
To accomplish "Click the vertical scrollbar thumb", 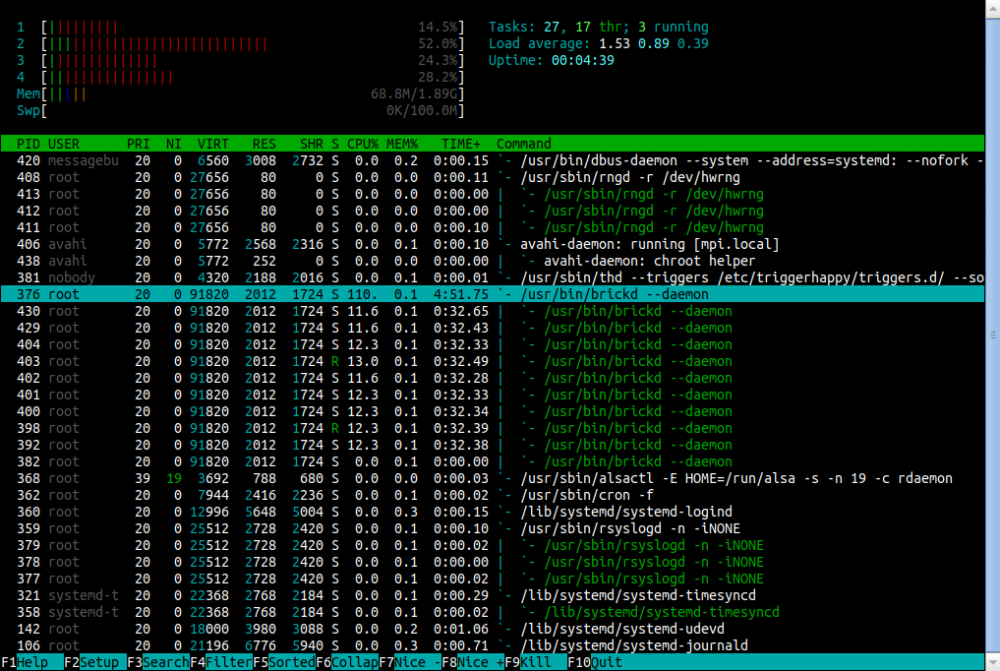I will click(992, 335).
